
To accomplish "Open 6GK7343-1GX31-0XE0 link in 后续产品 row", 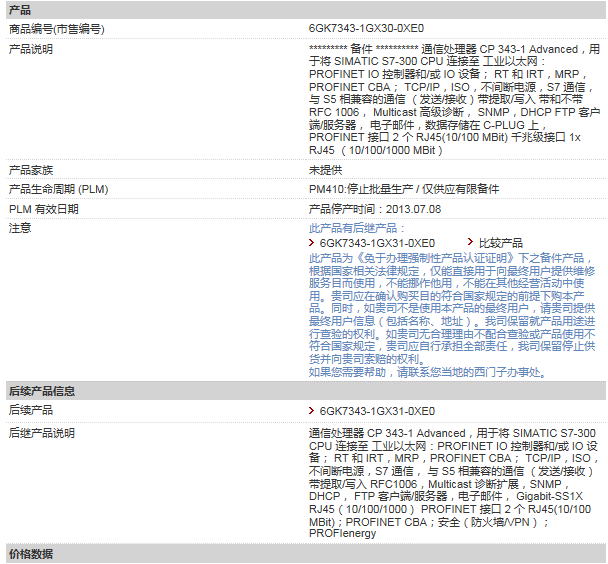I will [377, 411].
